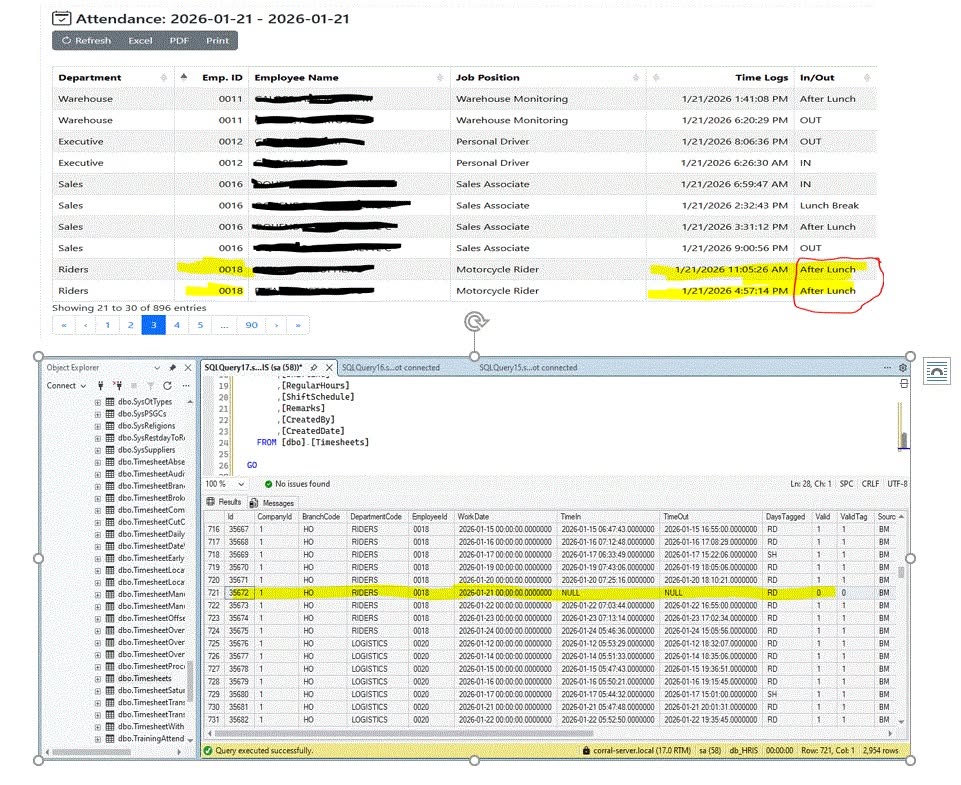Export attendance with the PDF button
This screenshot has height=785, width=961.
click(179, 40)
